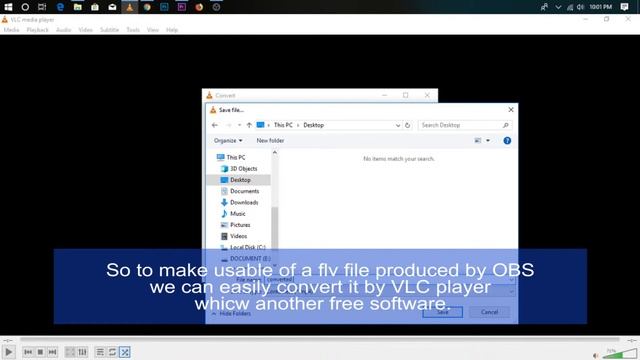
Task: Open the Windows Start menu
Action: tap(8, 7)
